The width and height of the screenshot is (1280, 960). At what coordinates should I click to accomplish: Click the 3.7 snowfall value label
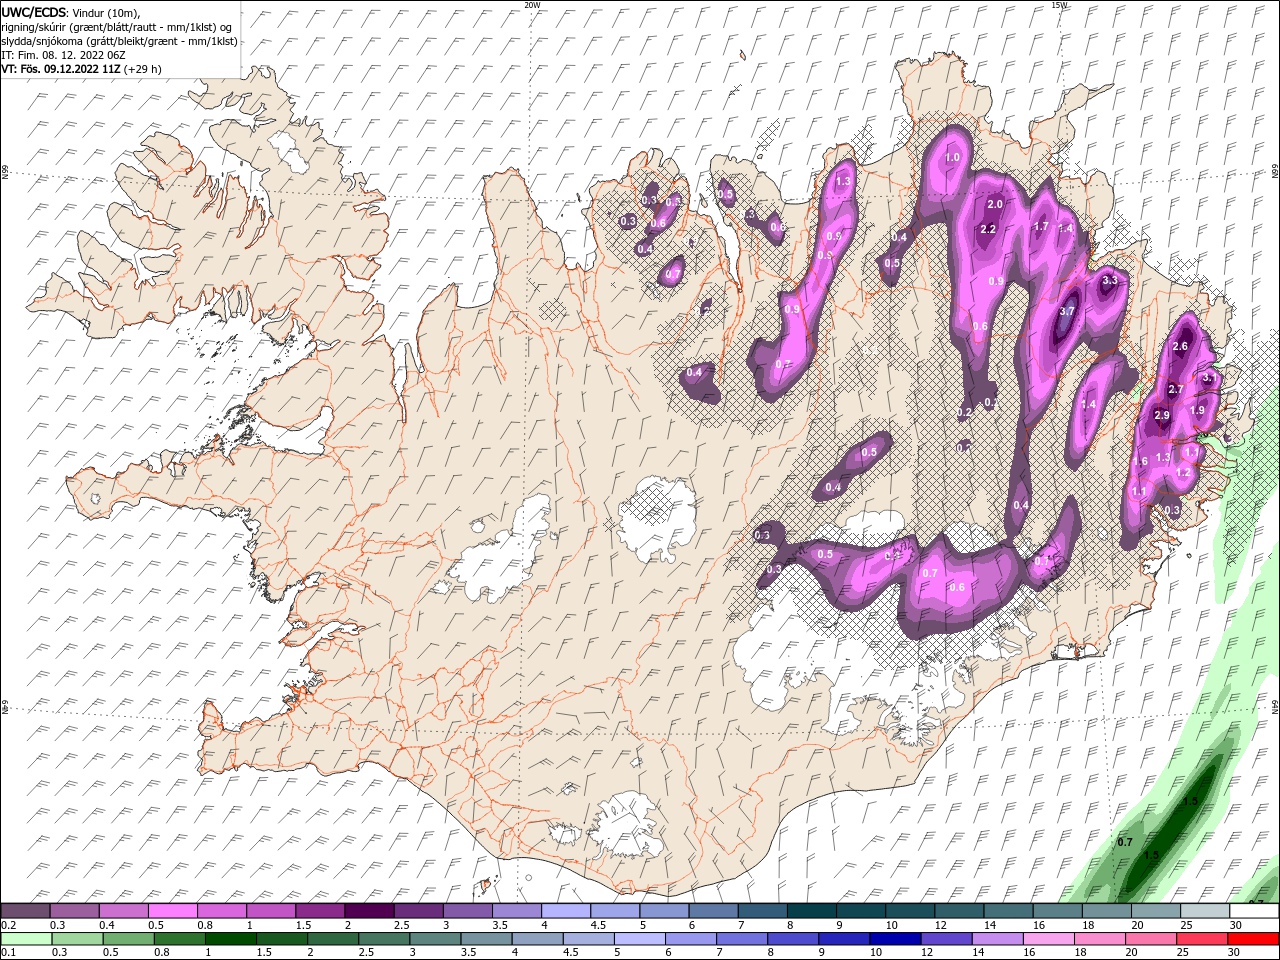point(1067,311)
